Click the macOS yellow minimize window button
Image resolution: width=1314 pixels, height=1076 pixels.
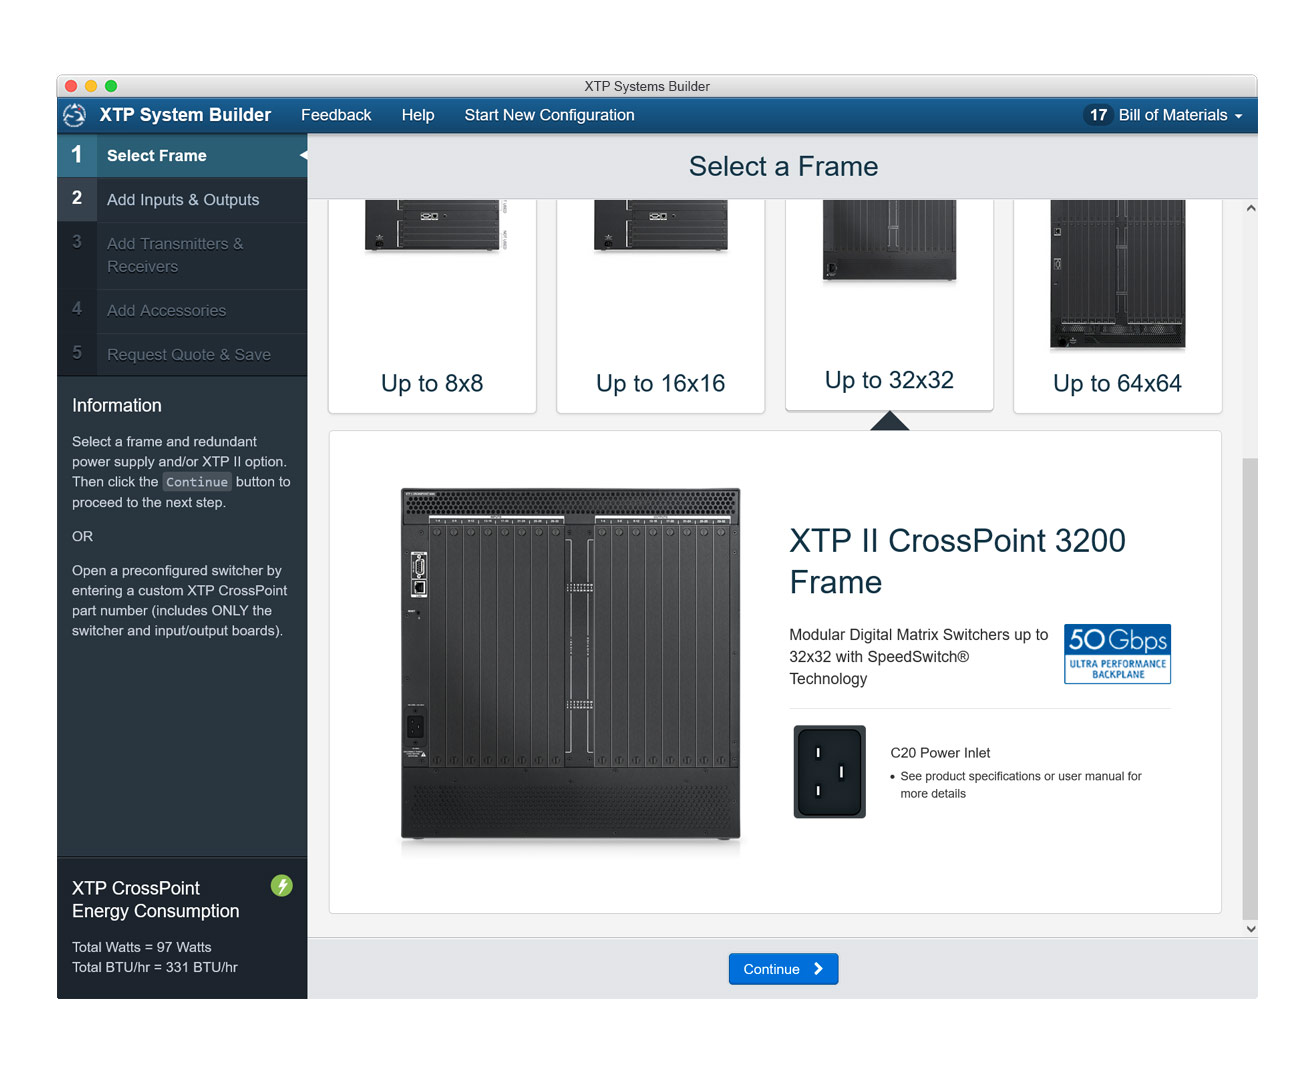click(91, 86)
